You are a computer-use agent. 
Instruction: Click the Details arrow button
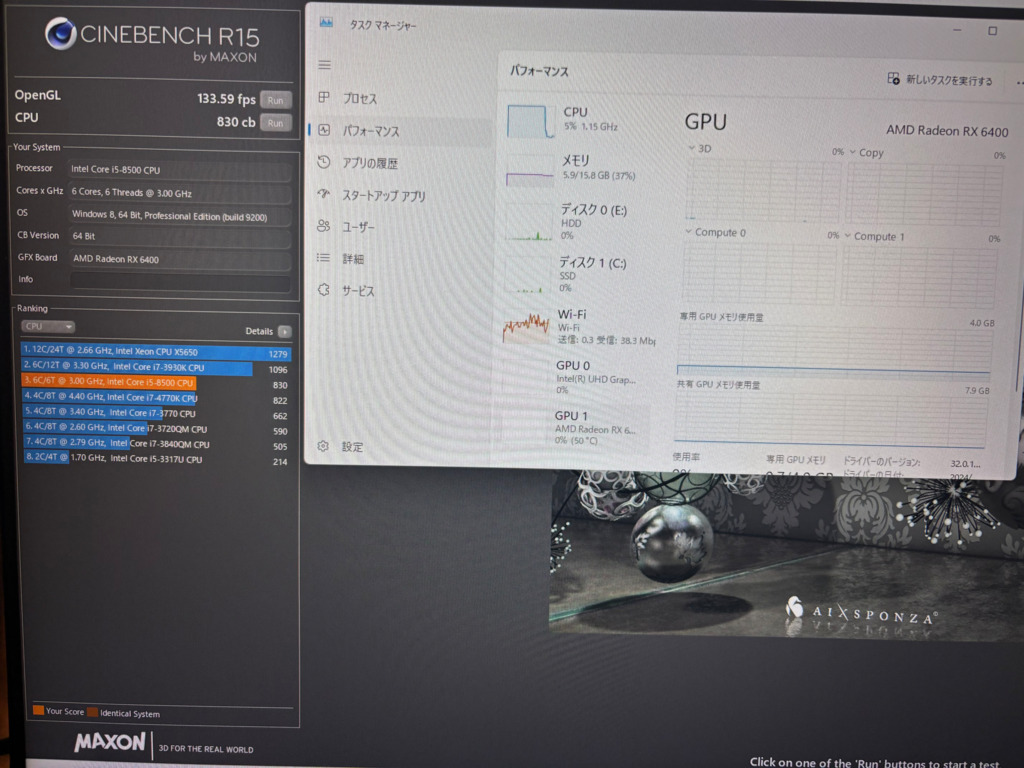point(285,332)
